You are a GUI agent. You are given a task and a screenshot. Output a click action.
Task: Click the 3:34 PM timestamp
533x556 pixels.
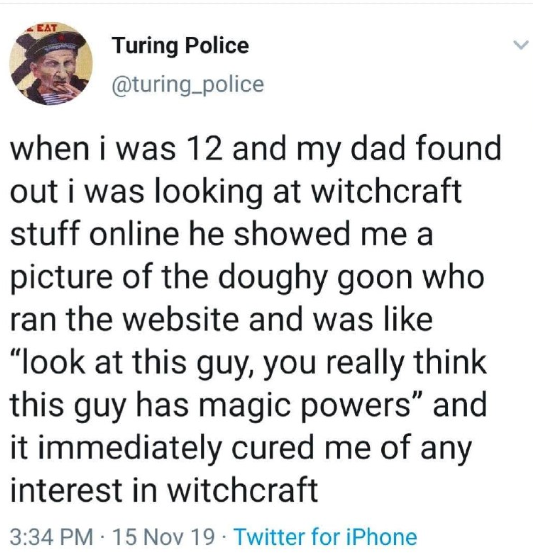pyautogui.click(x=52, y=537)
